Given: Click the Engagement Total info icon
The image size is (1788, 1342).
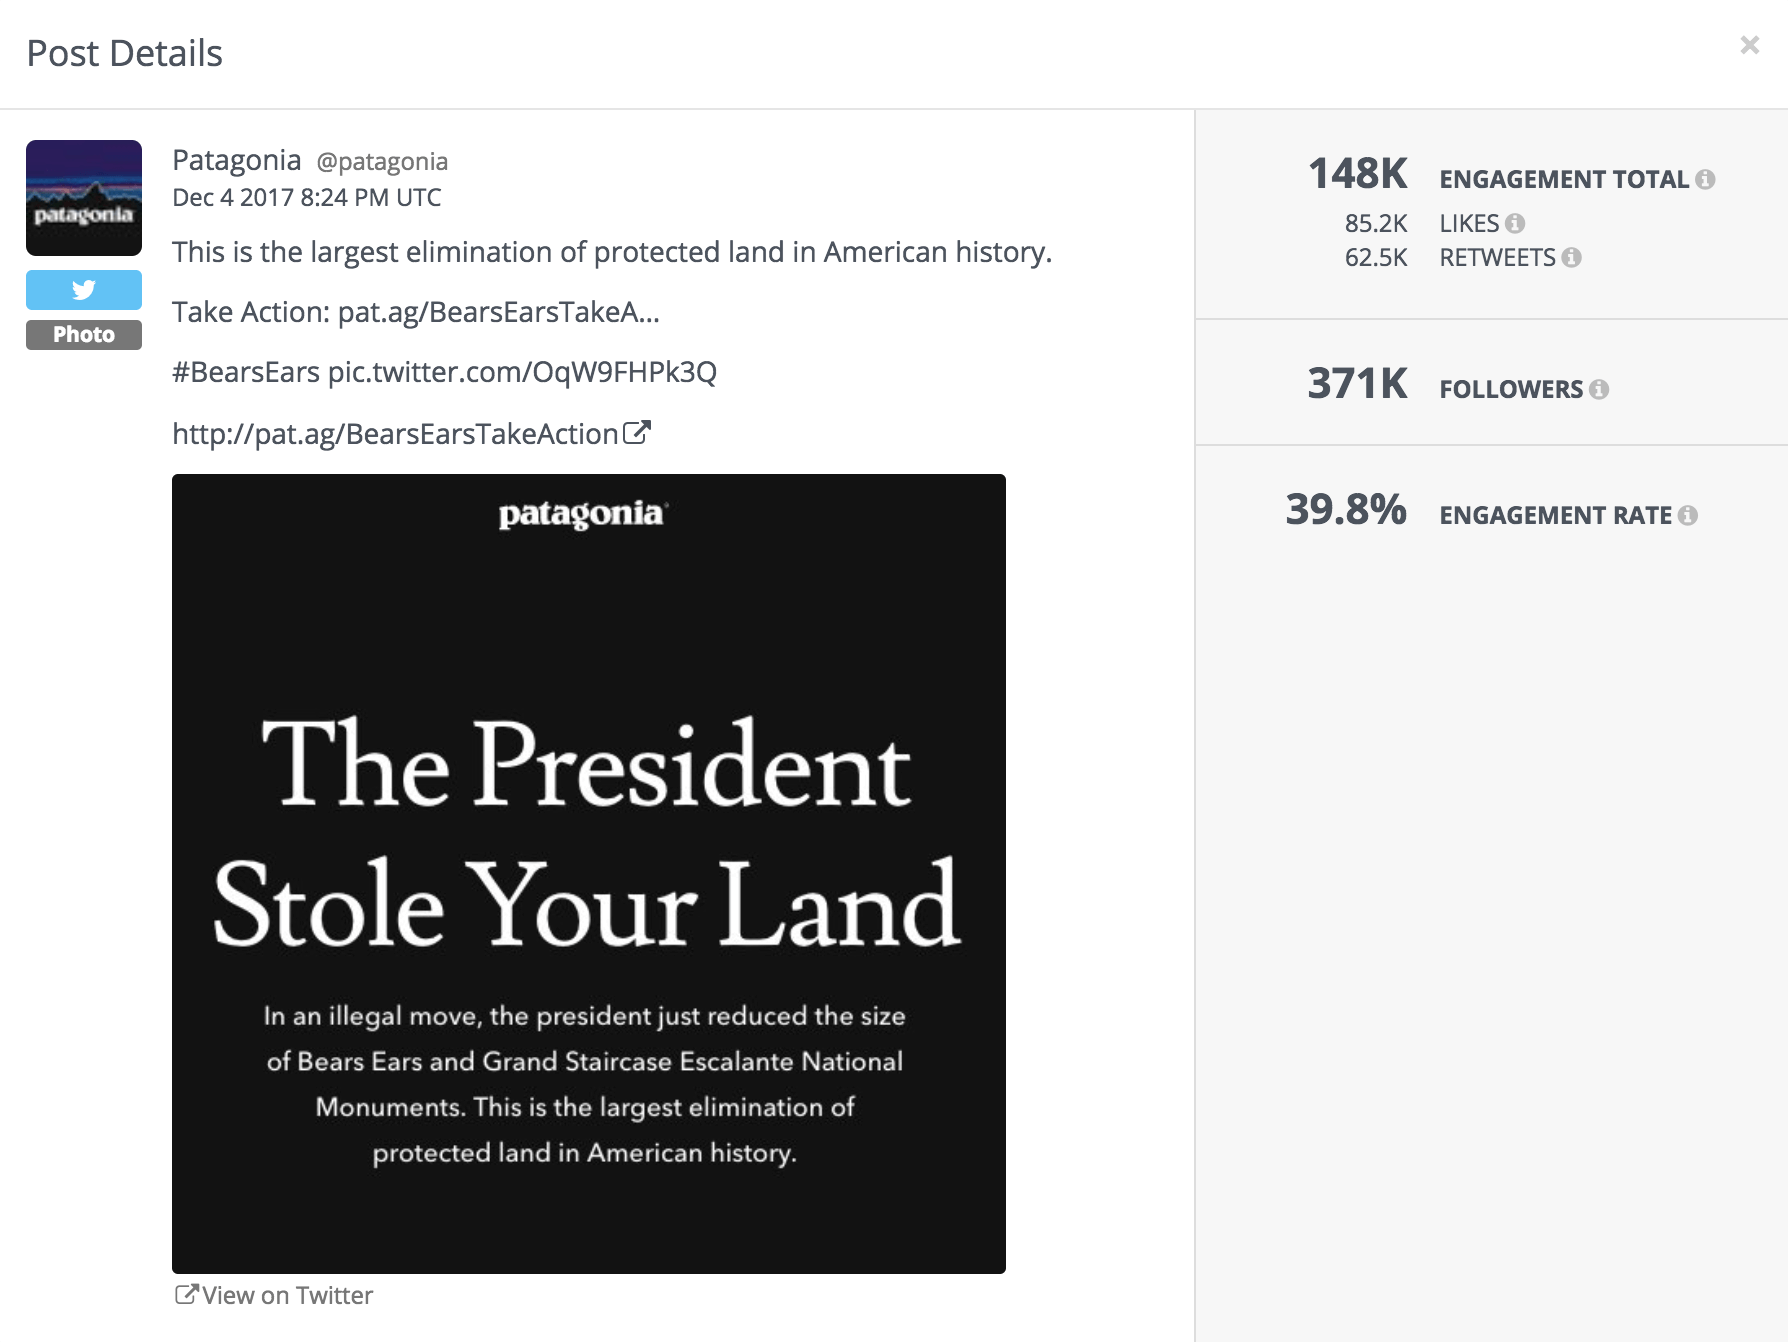Looking at the screenshot, I should point(1705,179).
